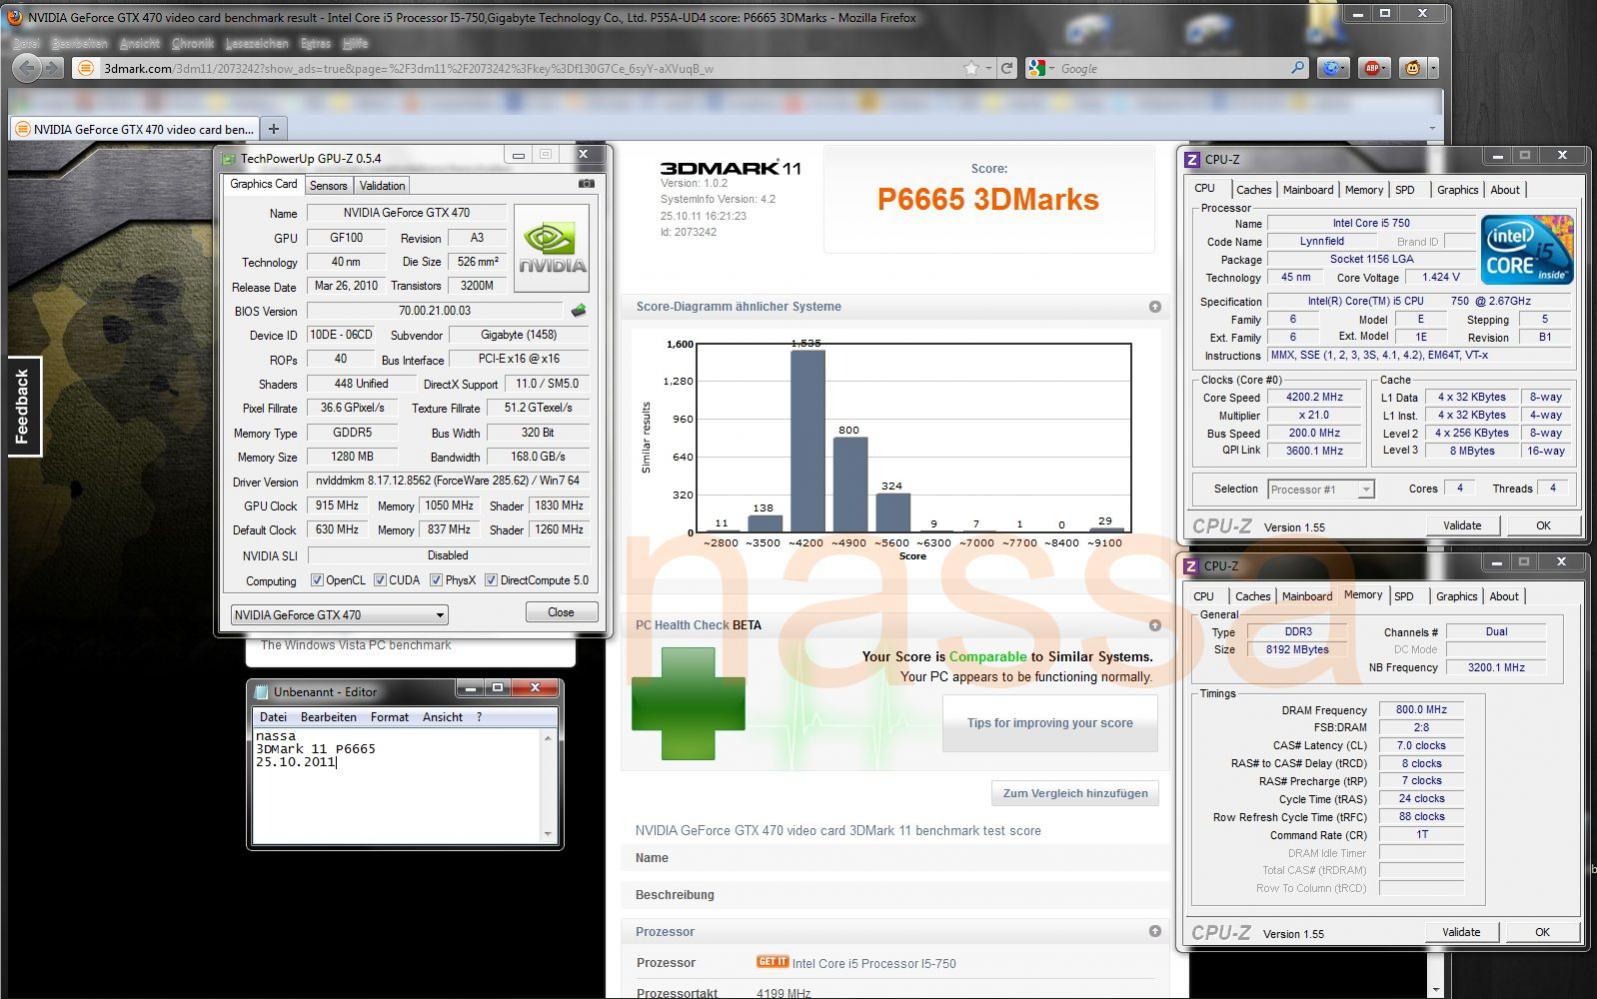Uncheck the CUDA checkbox in GPU-Z
The width and height of the screenshot is (1597, 999).
tap(380, 580)
